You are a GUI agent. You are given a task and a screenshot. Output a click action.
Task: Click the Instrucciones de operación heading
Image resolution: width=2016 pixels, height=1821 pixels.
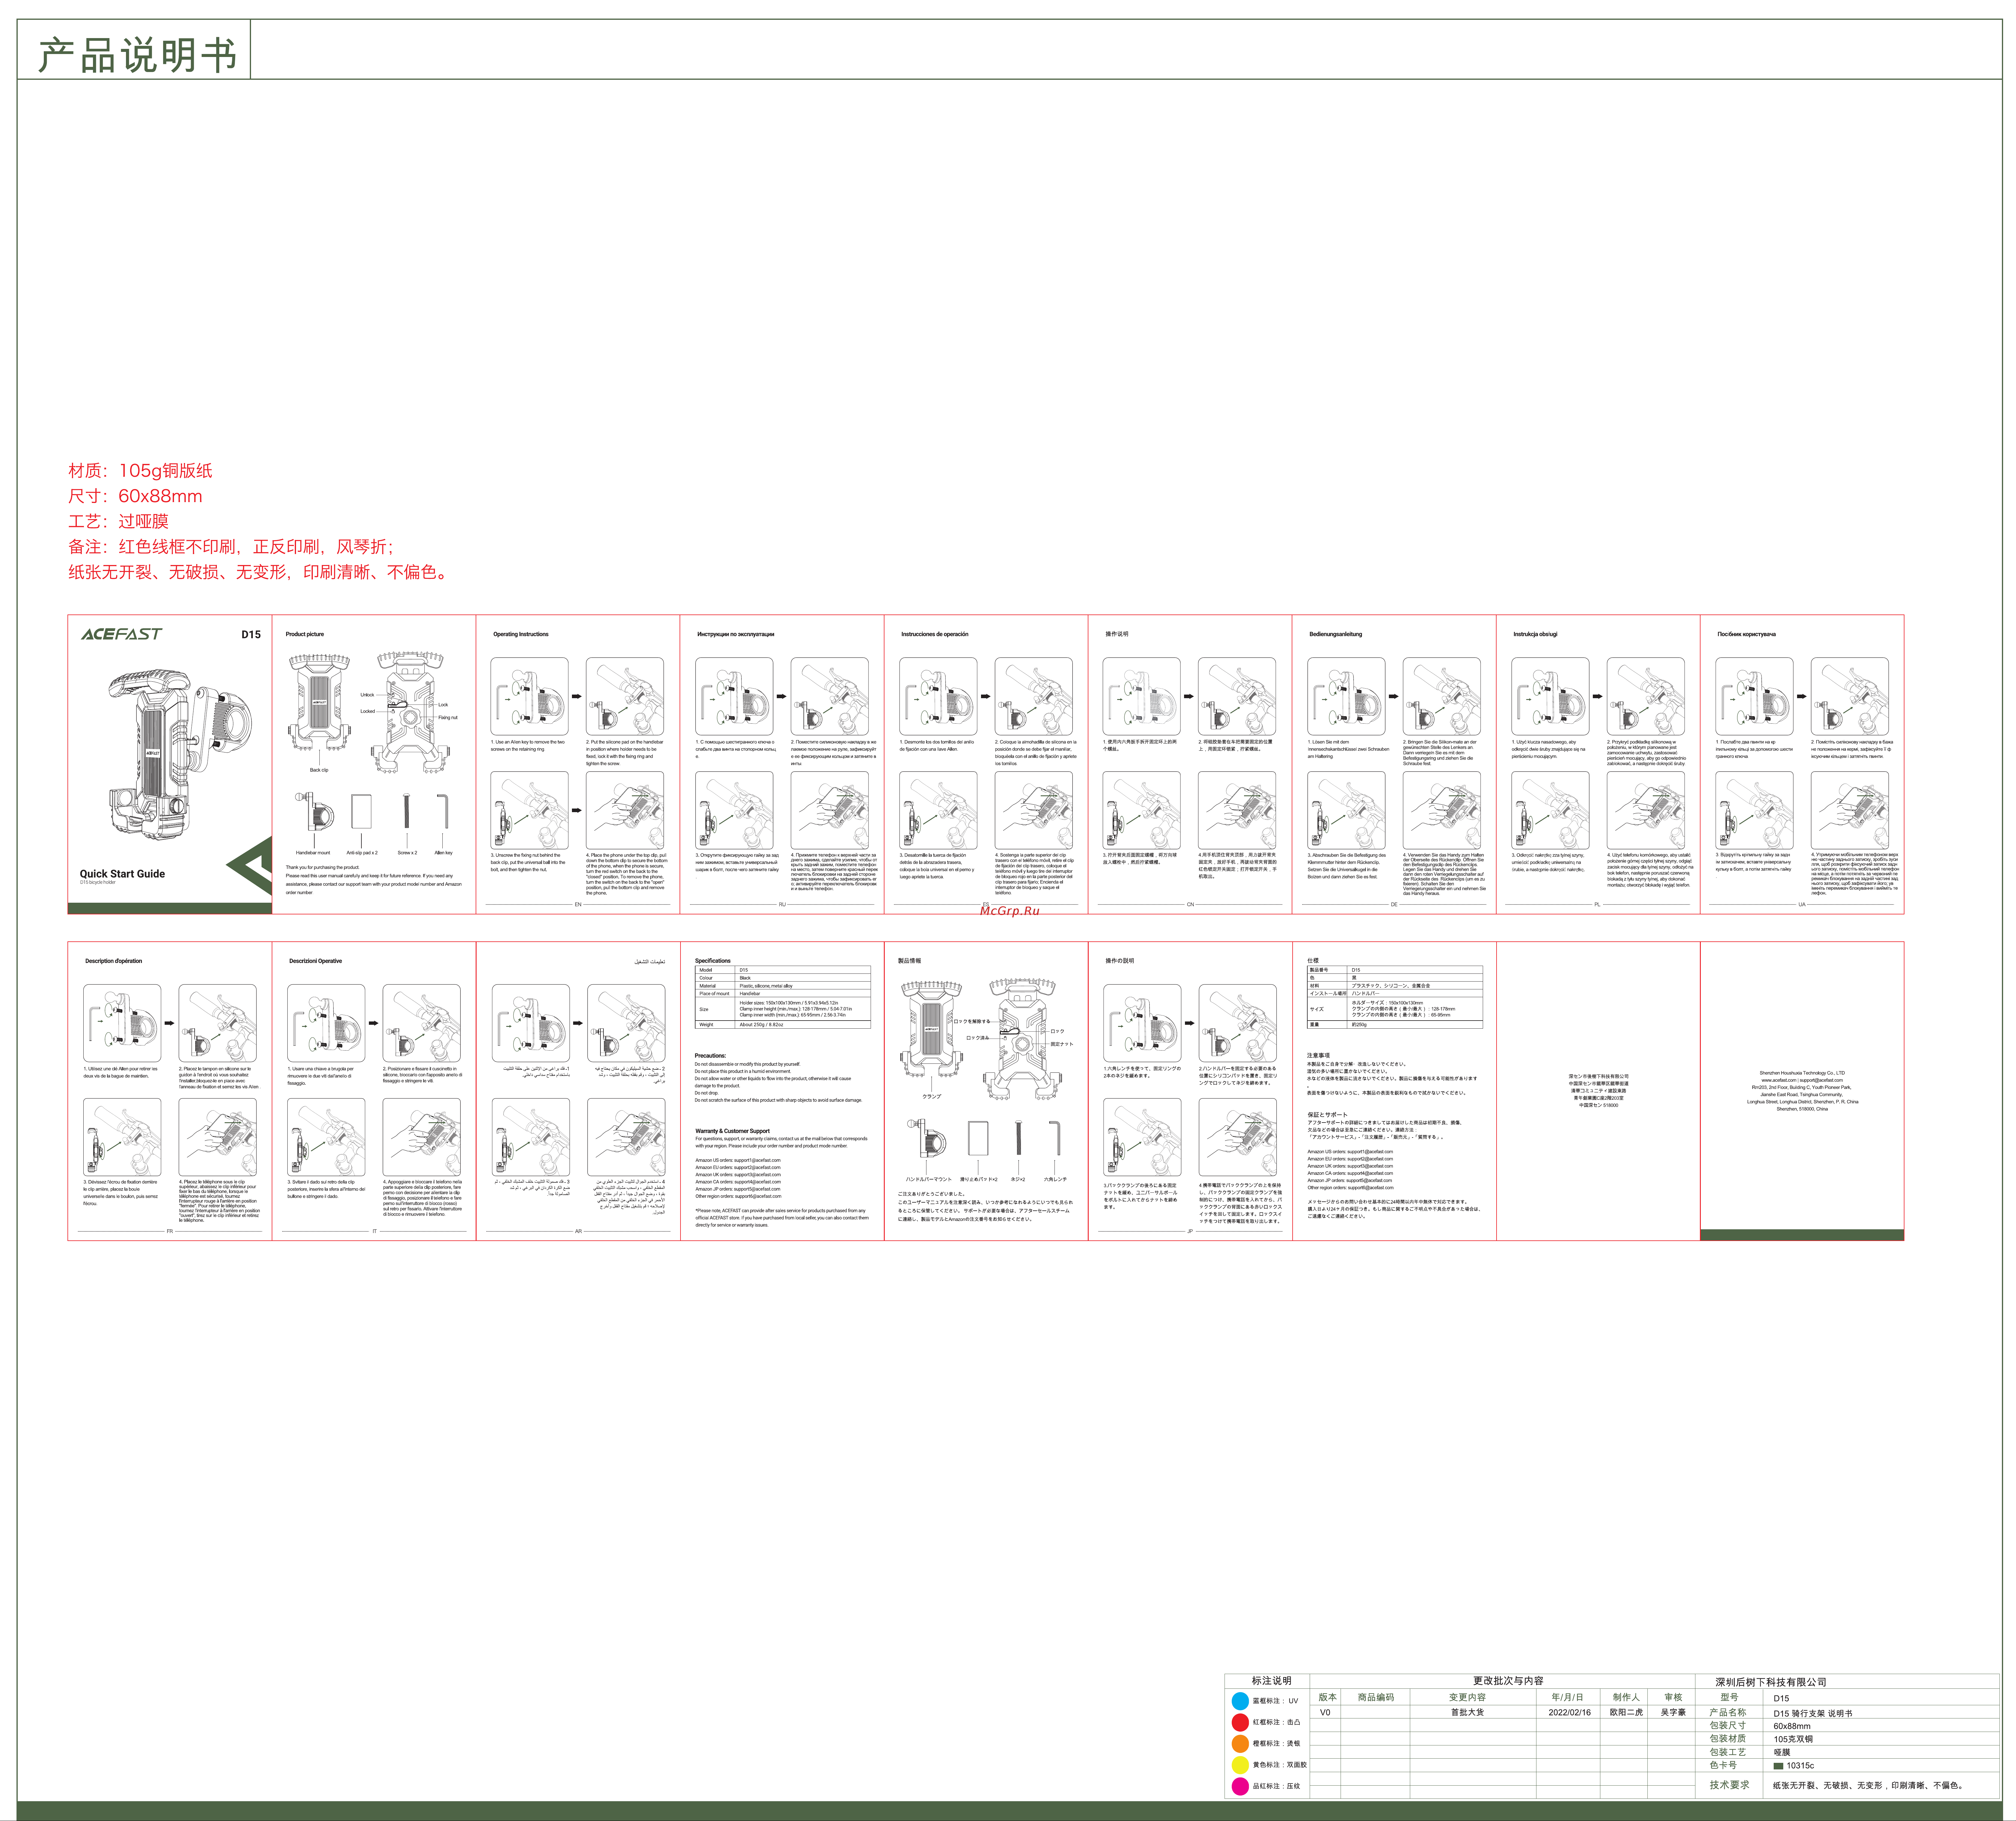click(935, 634)
